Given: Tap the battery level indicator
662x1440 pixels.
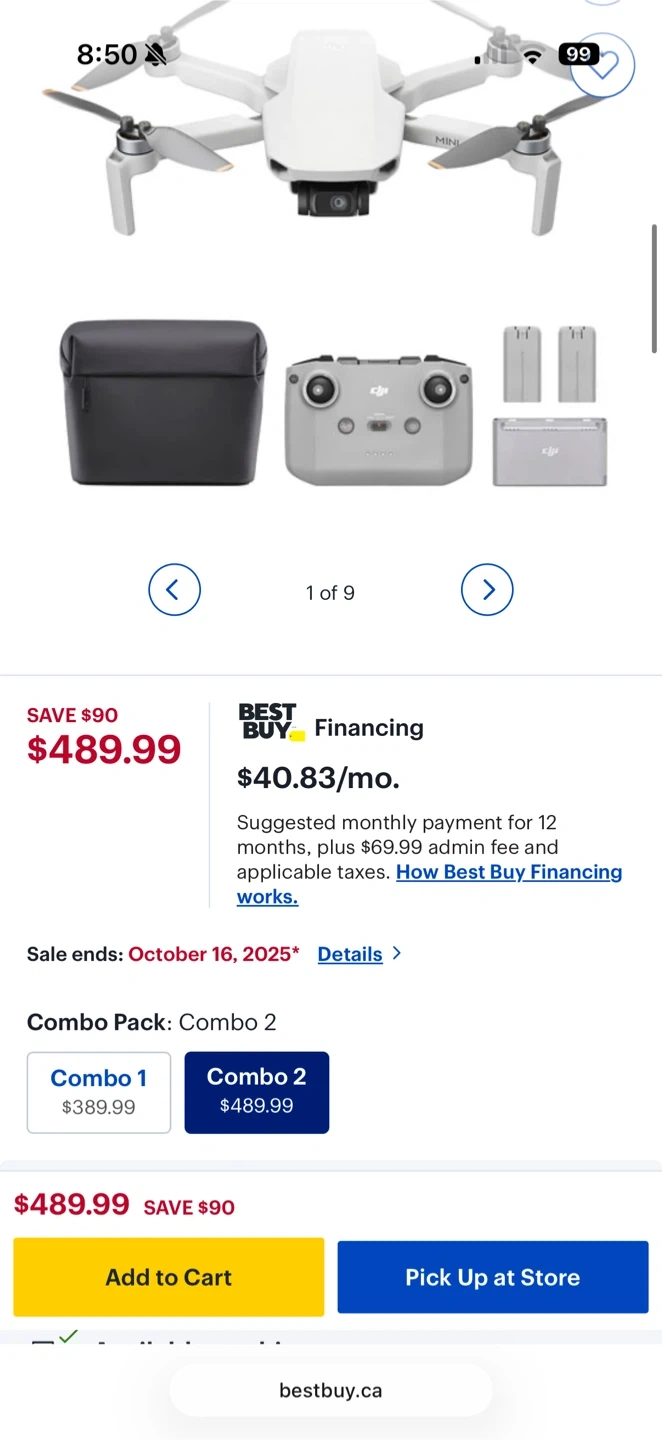Looking at the screenshot, I should pos(579,54).
